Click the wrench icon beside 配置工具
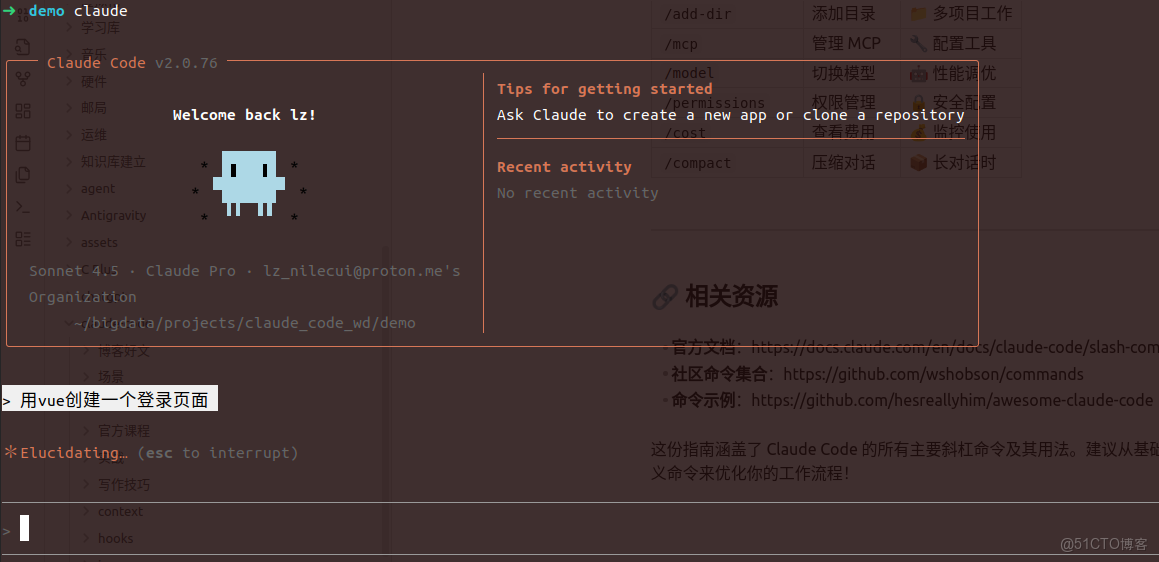The image size is (1159, 562). tap(917, 43)
